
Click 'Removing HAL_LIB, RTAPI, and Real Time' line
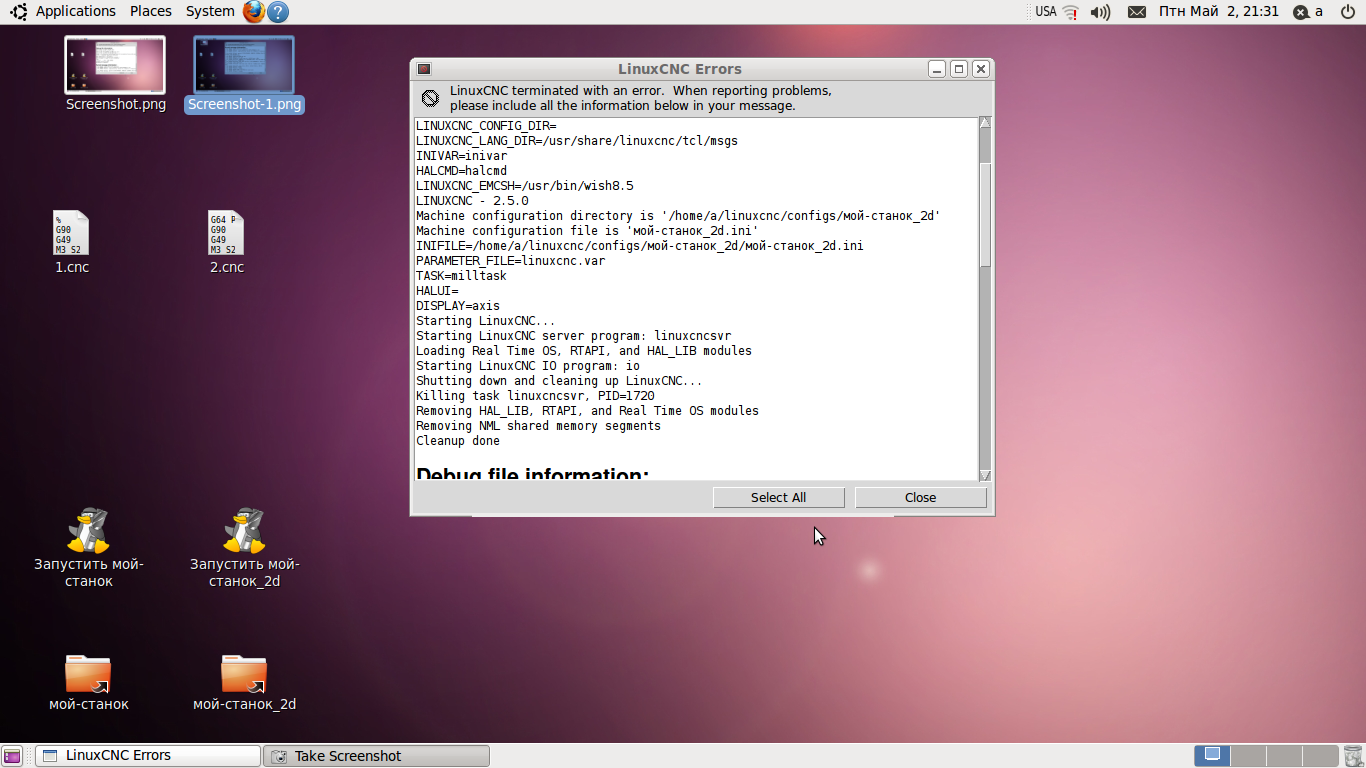[x=588, y=411]
